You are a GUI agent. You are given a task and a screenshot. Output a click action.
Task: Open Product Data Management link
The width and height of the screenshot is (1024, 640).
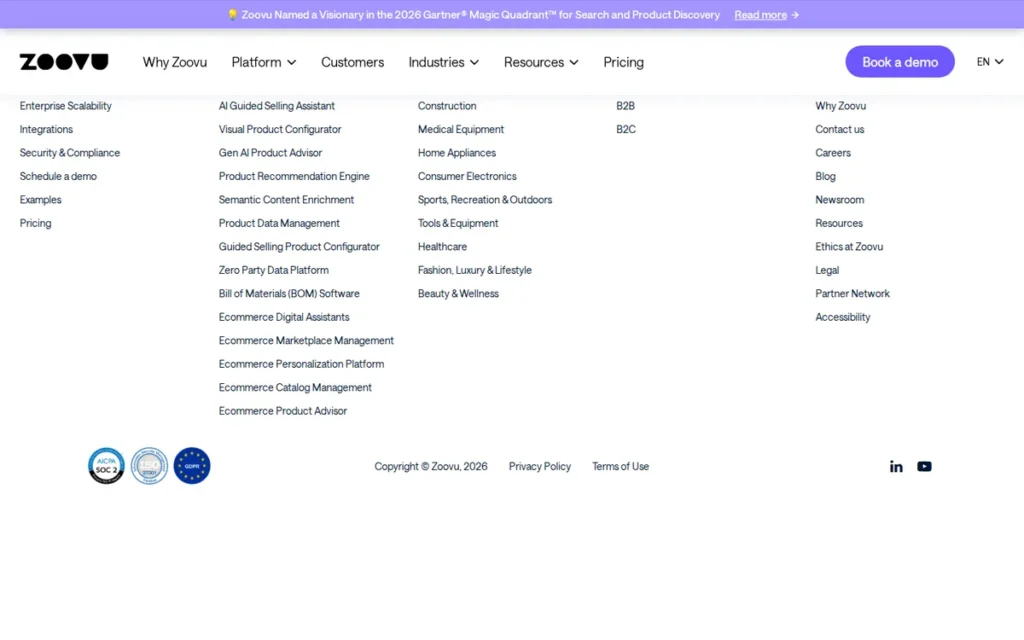[x=279, y=223]
